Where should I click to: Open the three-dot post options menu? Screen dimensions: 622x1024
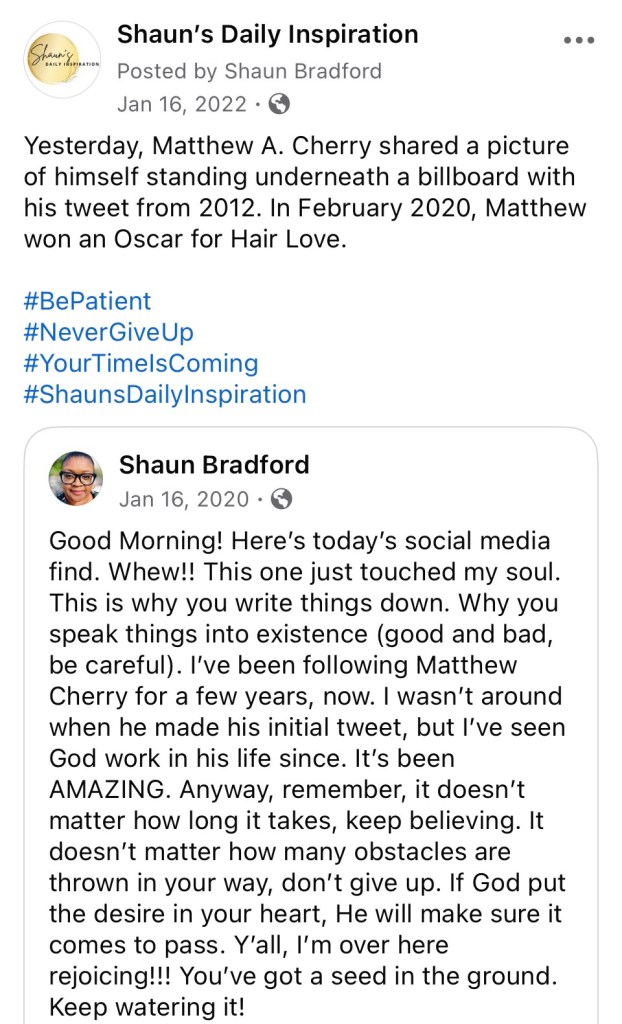click(579, 41)
